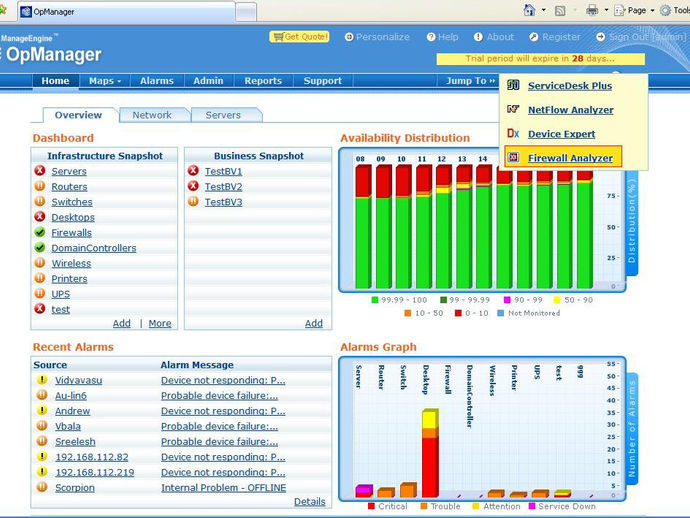
Task: Click the browser RSS feeds icon
Action: click(560, 11)
